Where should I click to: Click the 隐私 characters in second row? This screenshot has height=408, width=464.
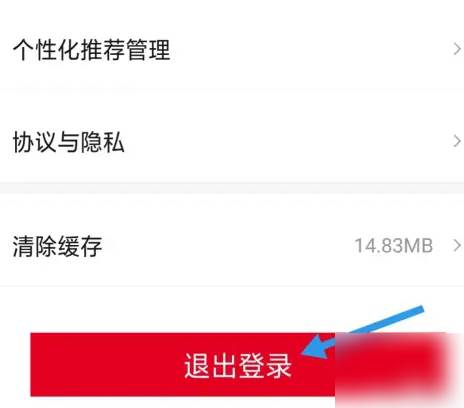point(103,142)
